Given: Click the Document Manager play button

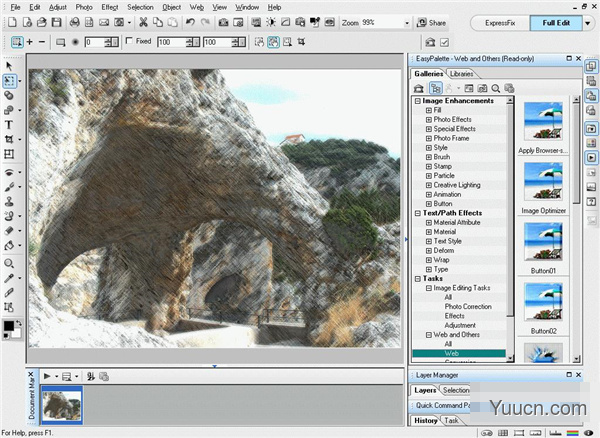Looking at the screenshot, I should (47, 376).
